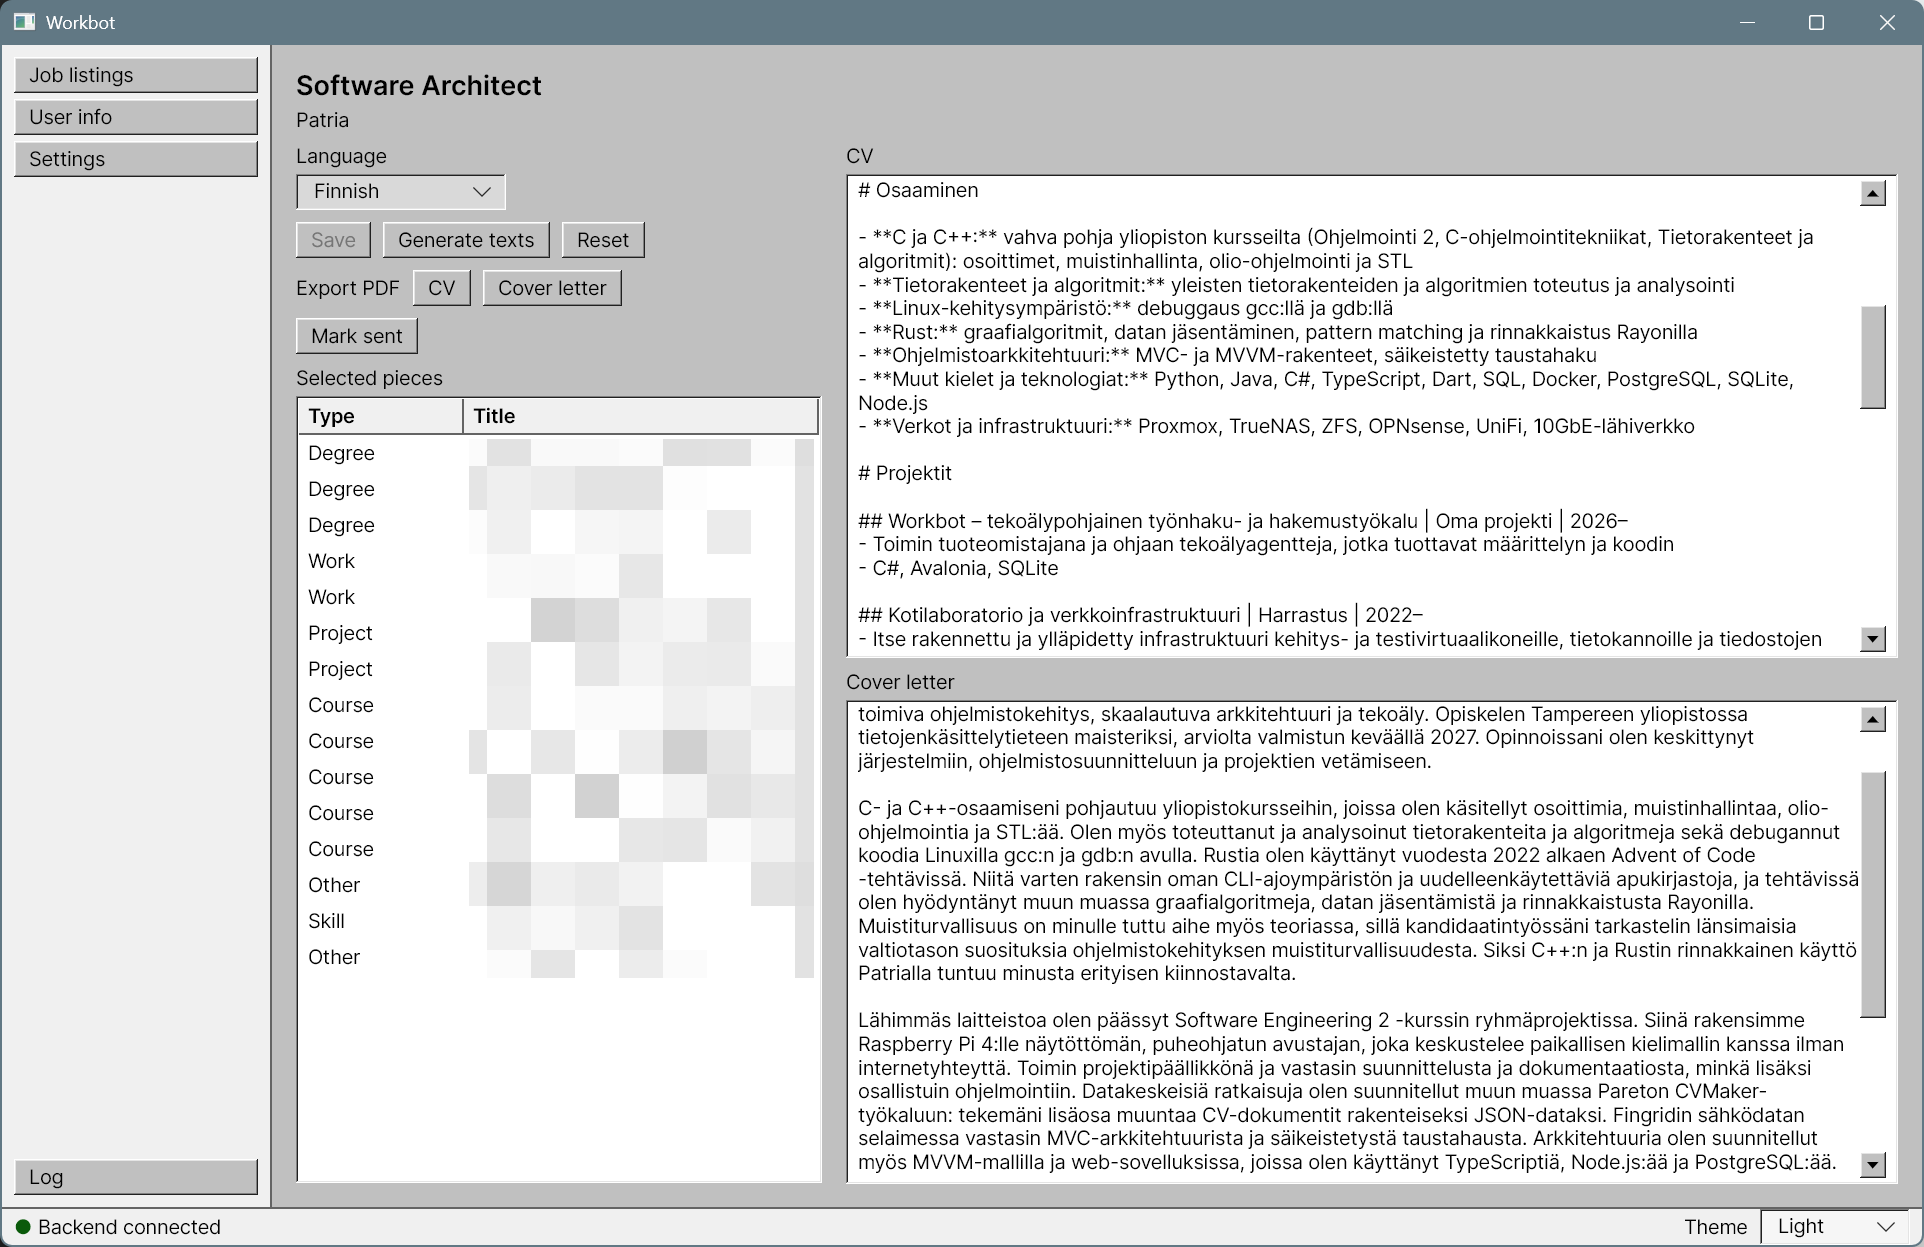Click the Generate texts button
The height and width of the screenshot is (1247, 1924).
point(466,240)
